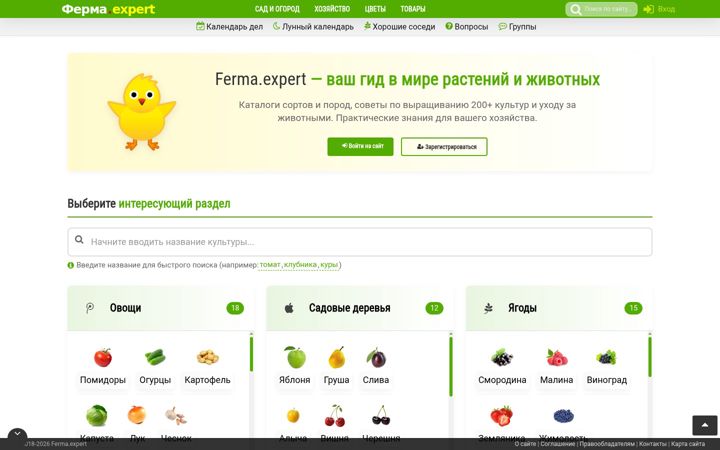
Task: Open the Сад и огород menu
Action: [277, 9]
